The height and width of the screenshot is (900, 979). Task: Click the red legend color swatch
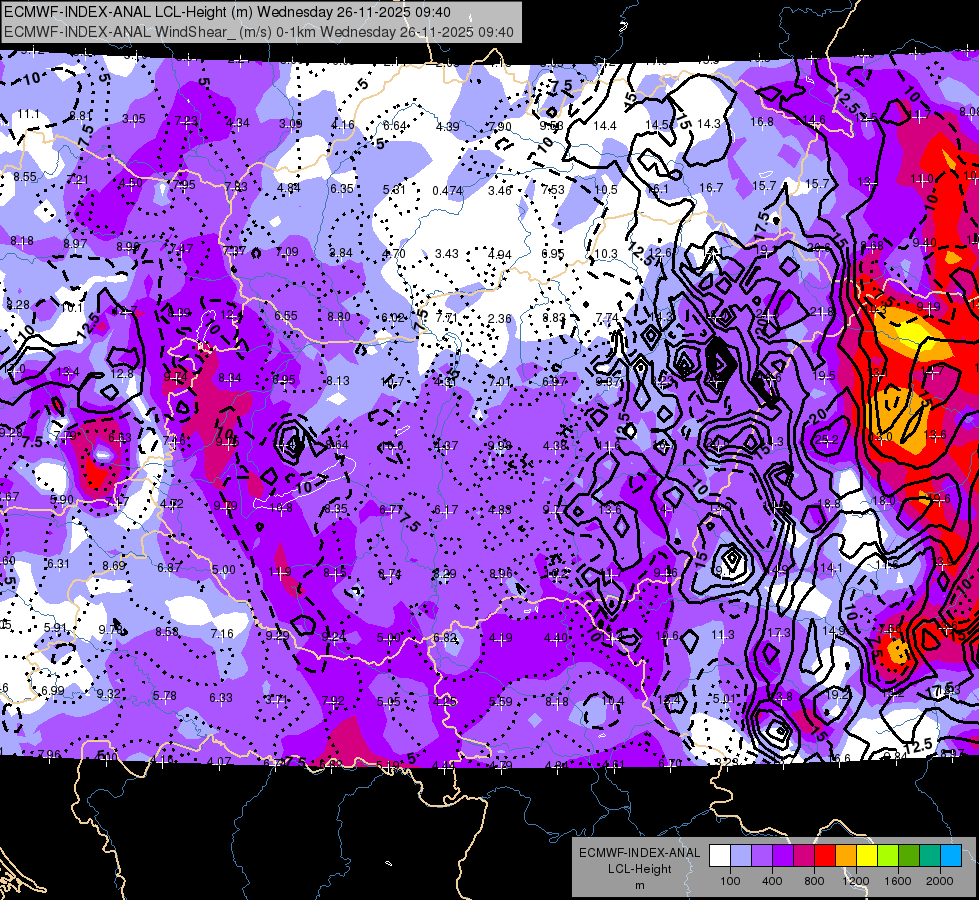tap(825, 856)
